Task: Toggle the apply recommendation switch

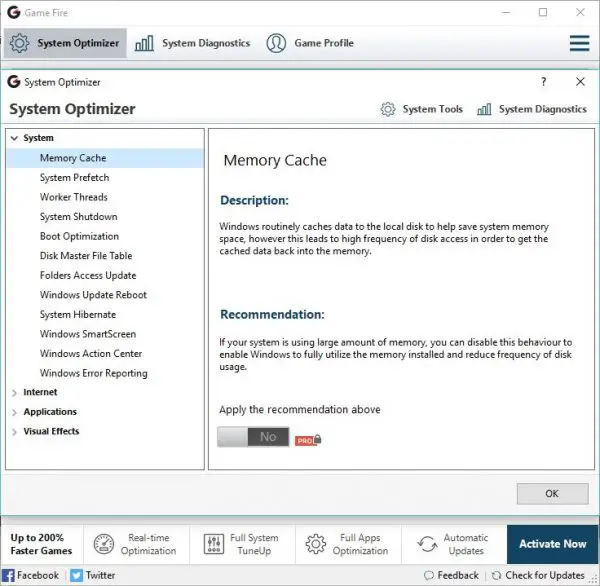Action: (x=253, y=437)
